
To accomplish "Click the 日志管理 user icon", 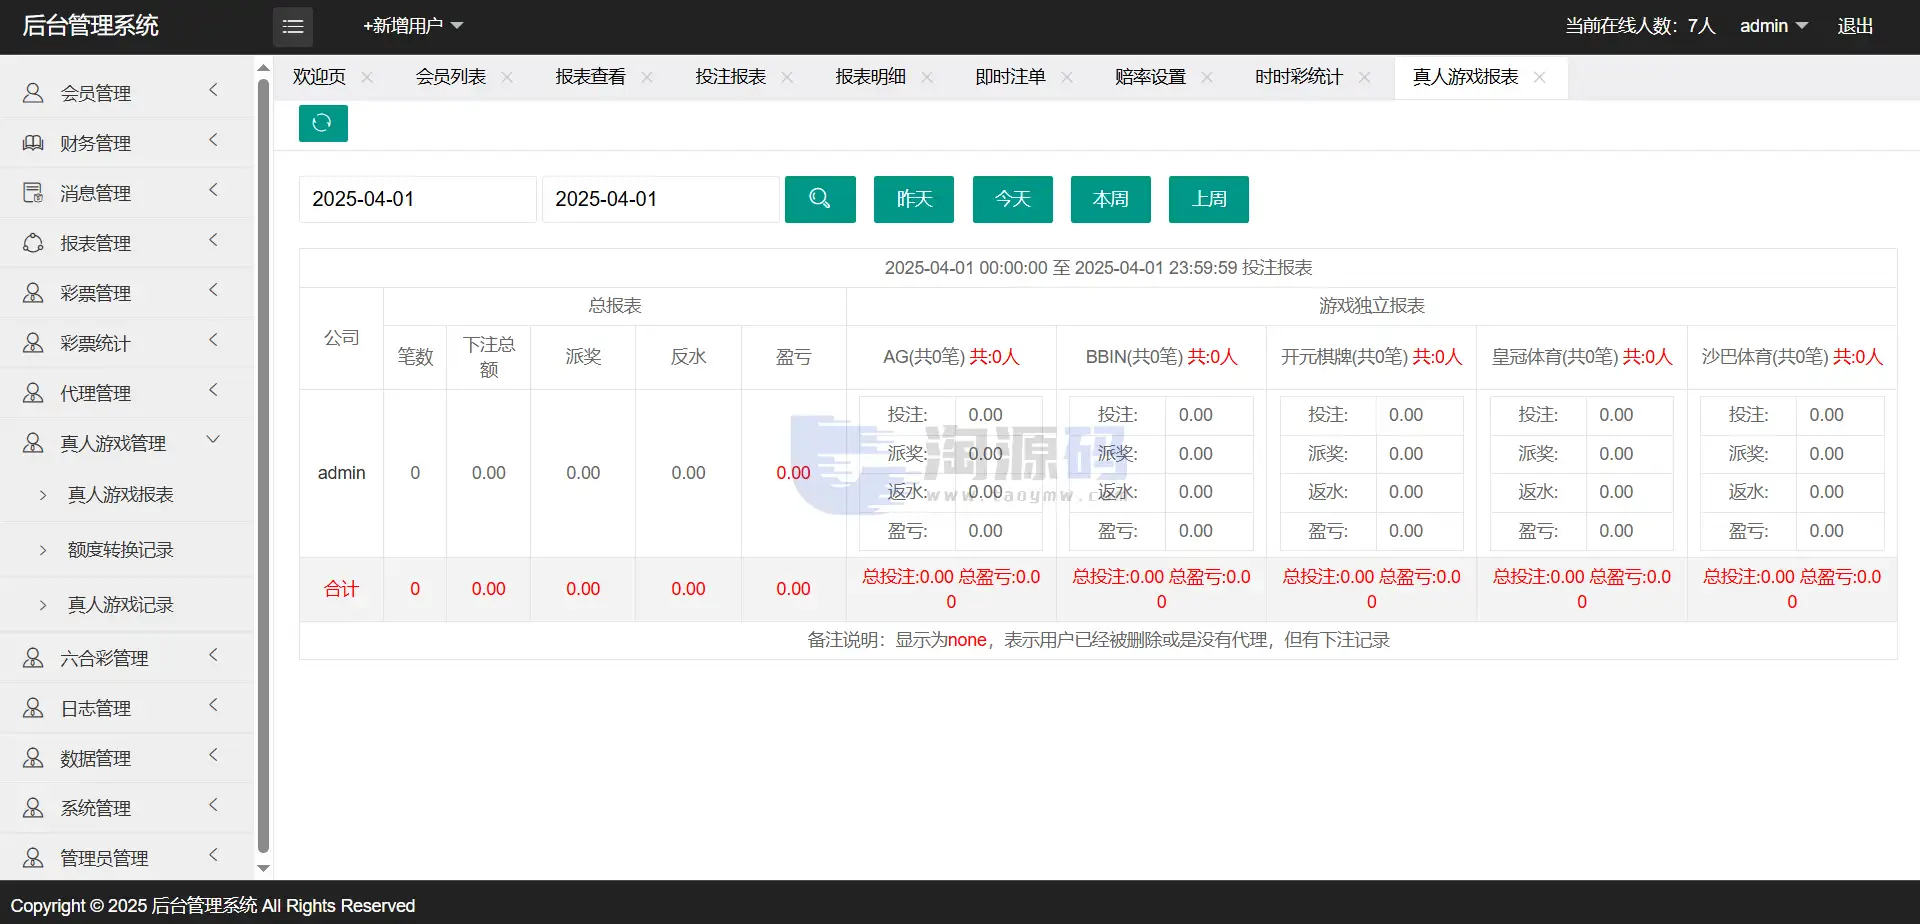I will [33, 708].
